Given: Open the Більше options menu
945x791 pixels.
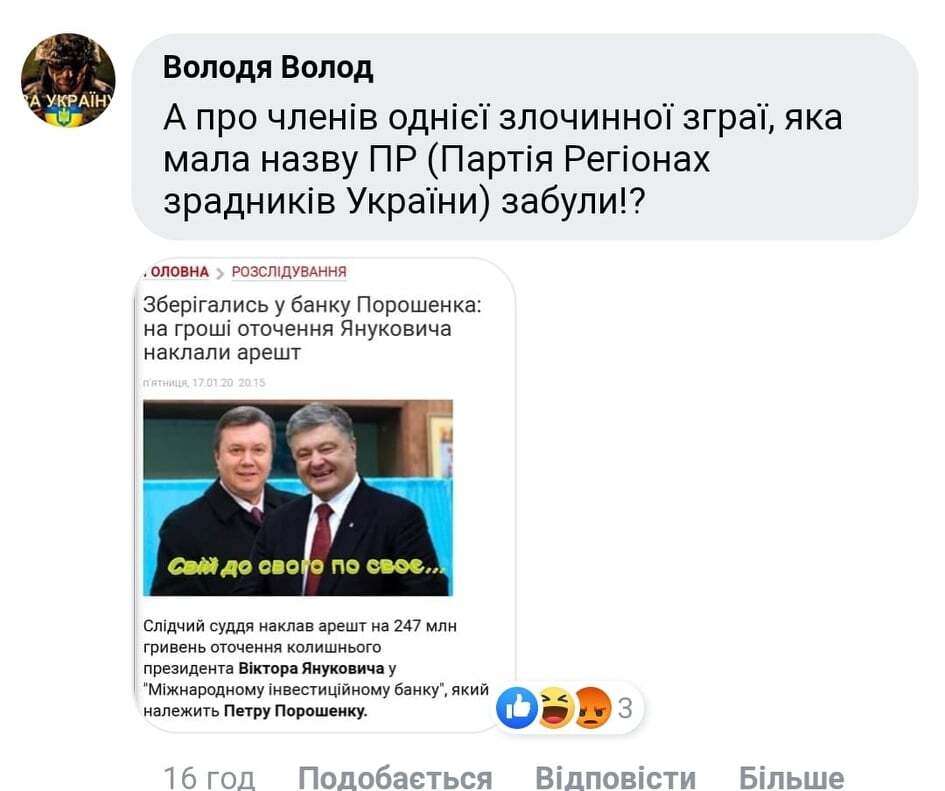Looking at the screenshot, I should [x=791, y=777].
